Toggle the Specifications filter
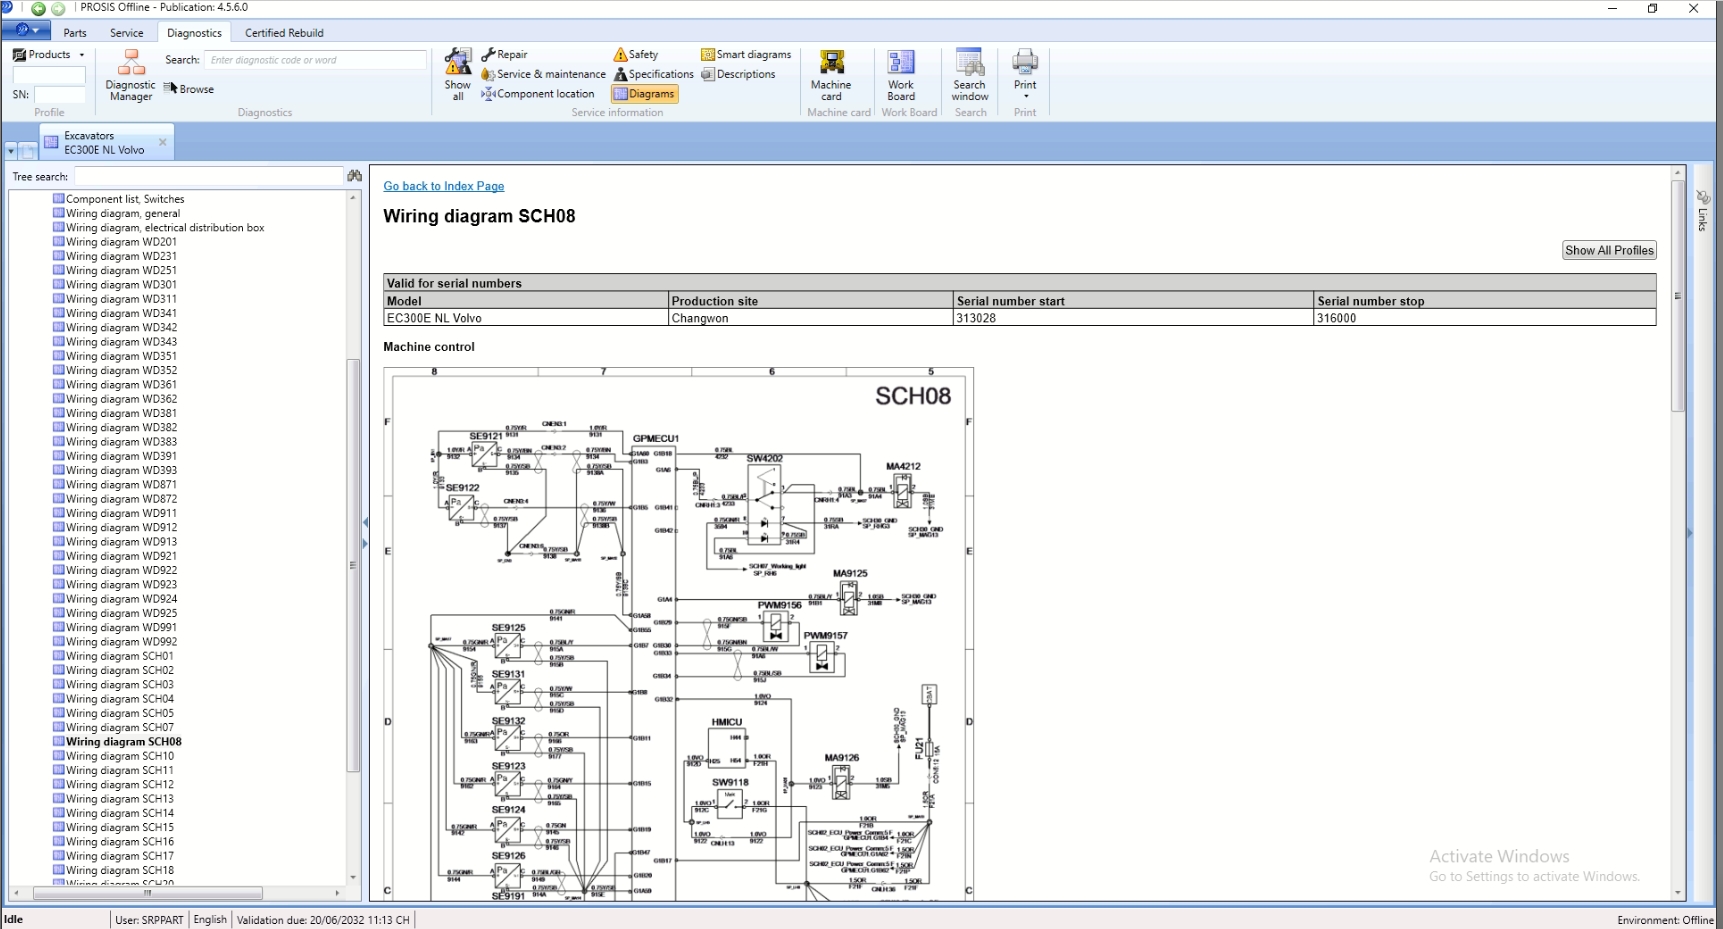 pyautogui.click(x=654, y=74)
